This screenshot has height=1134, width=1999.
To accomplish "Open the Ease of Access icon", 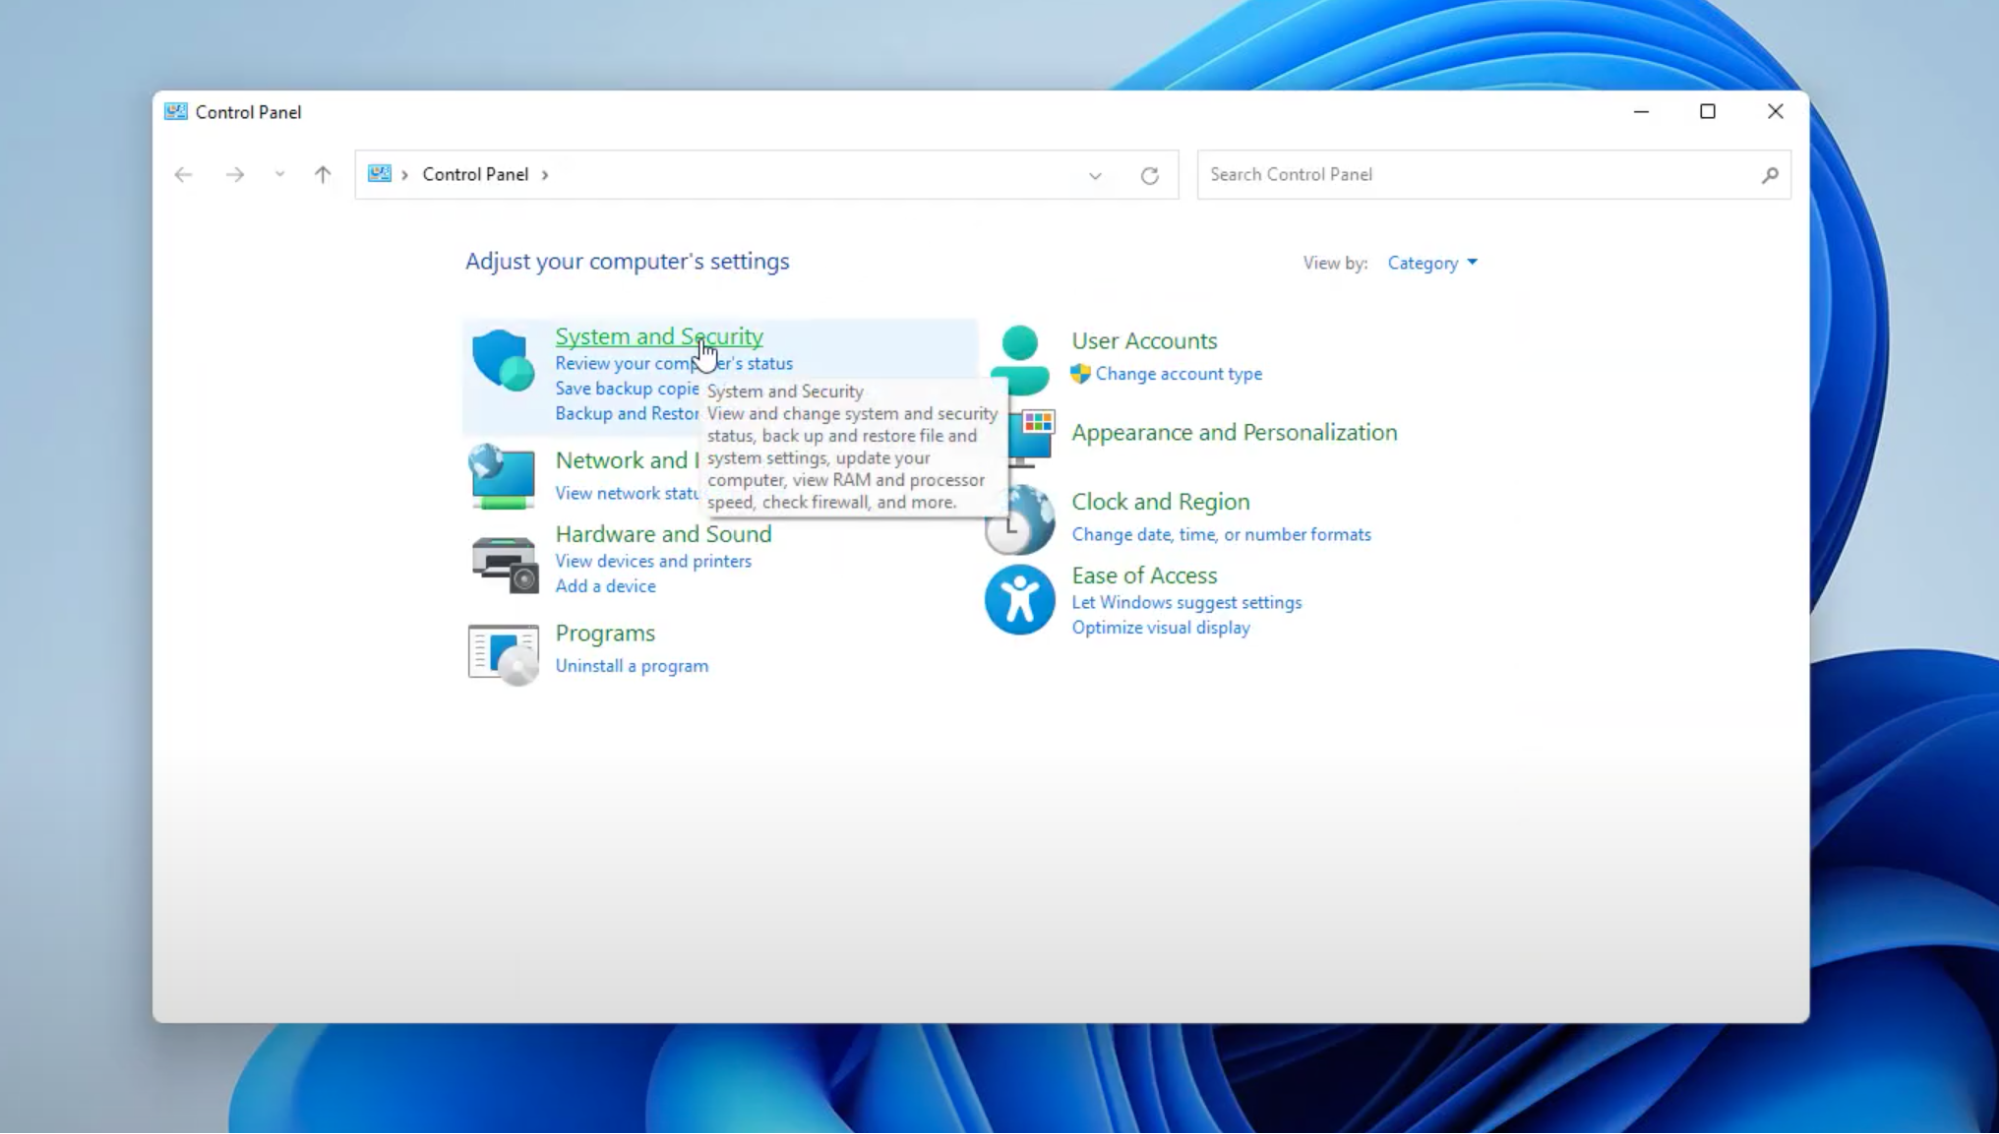I will click(x=1019, y=600).
